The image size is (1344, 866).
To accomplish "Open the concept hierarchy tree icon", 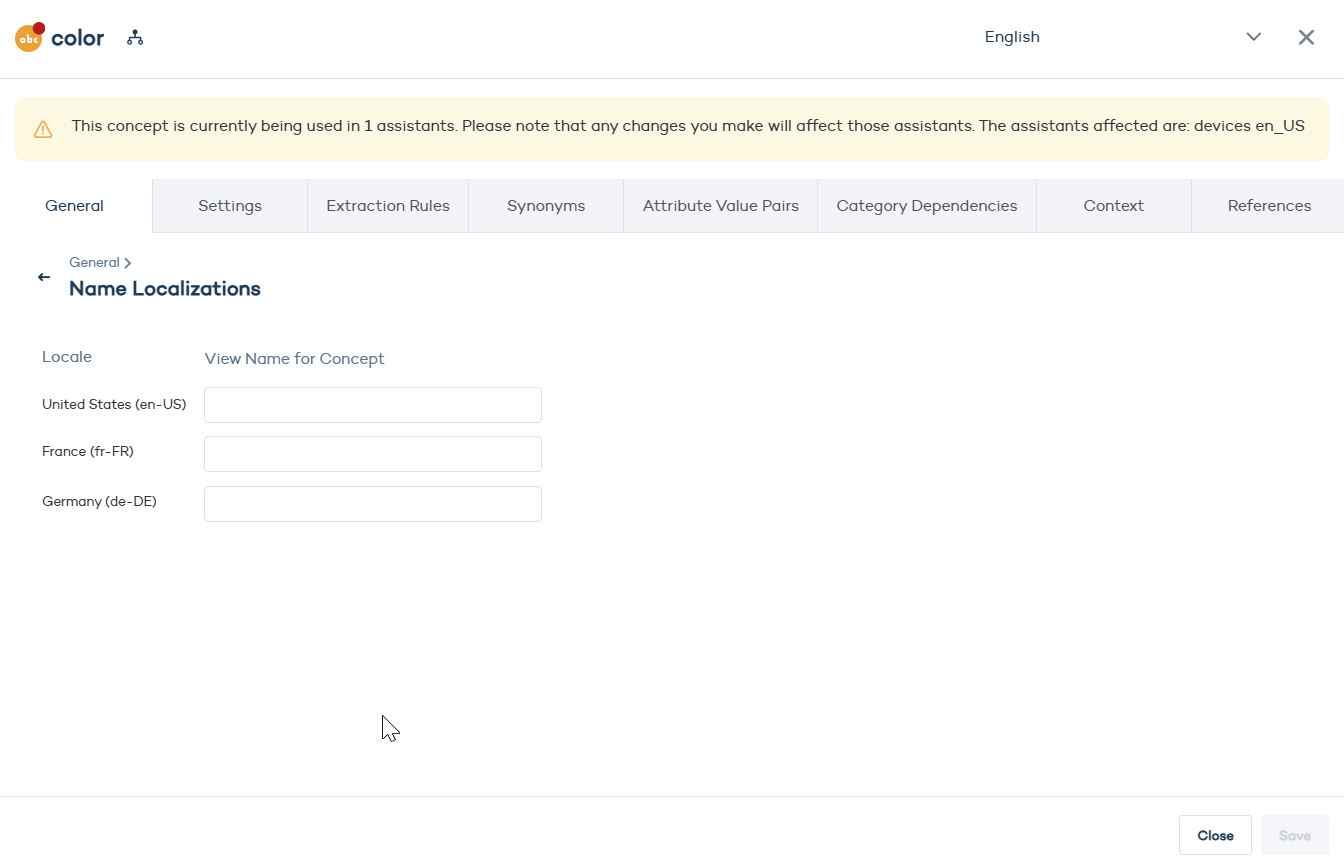I will pyautogui.click(x=135, y=38).
